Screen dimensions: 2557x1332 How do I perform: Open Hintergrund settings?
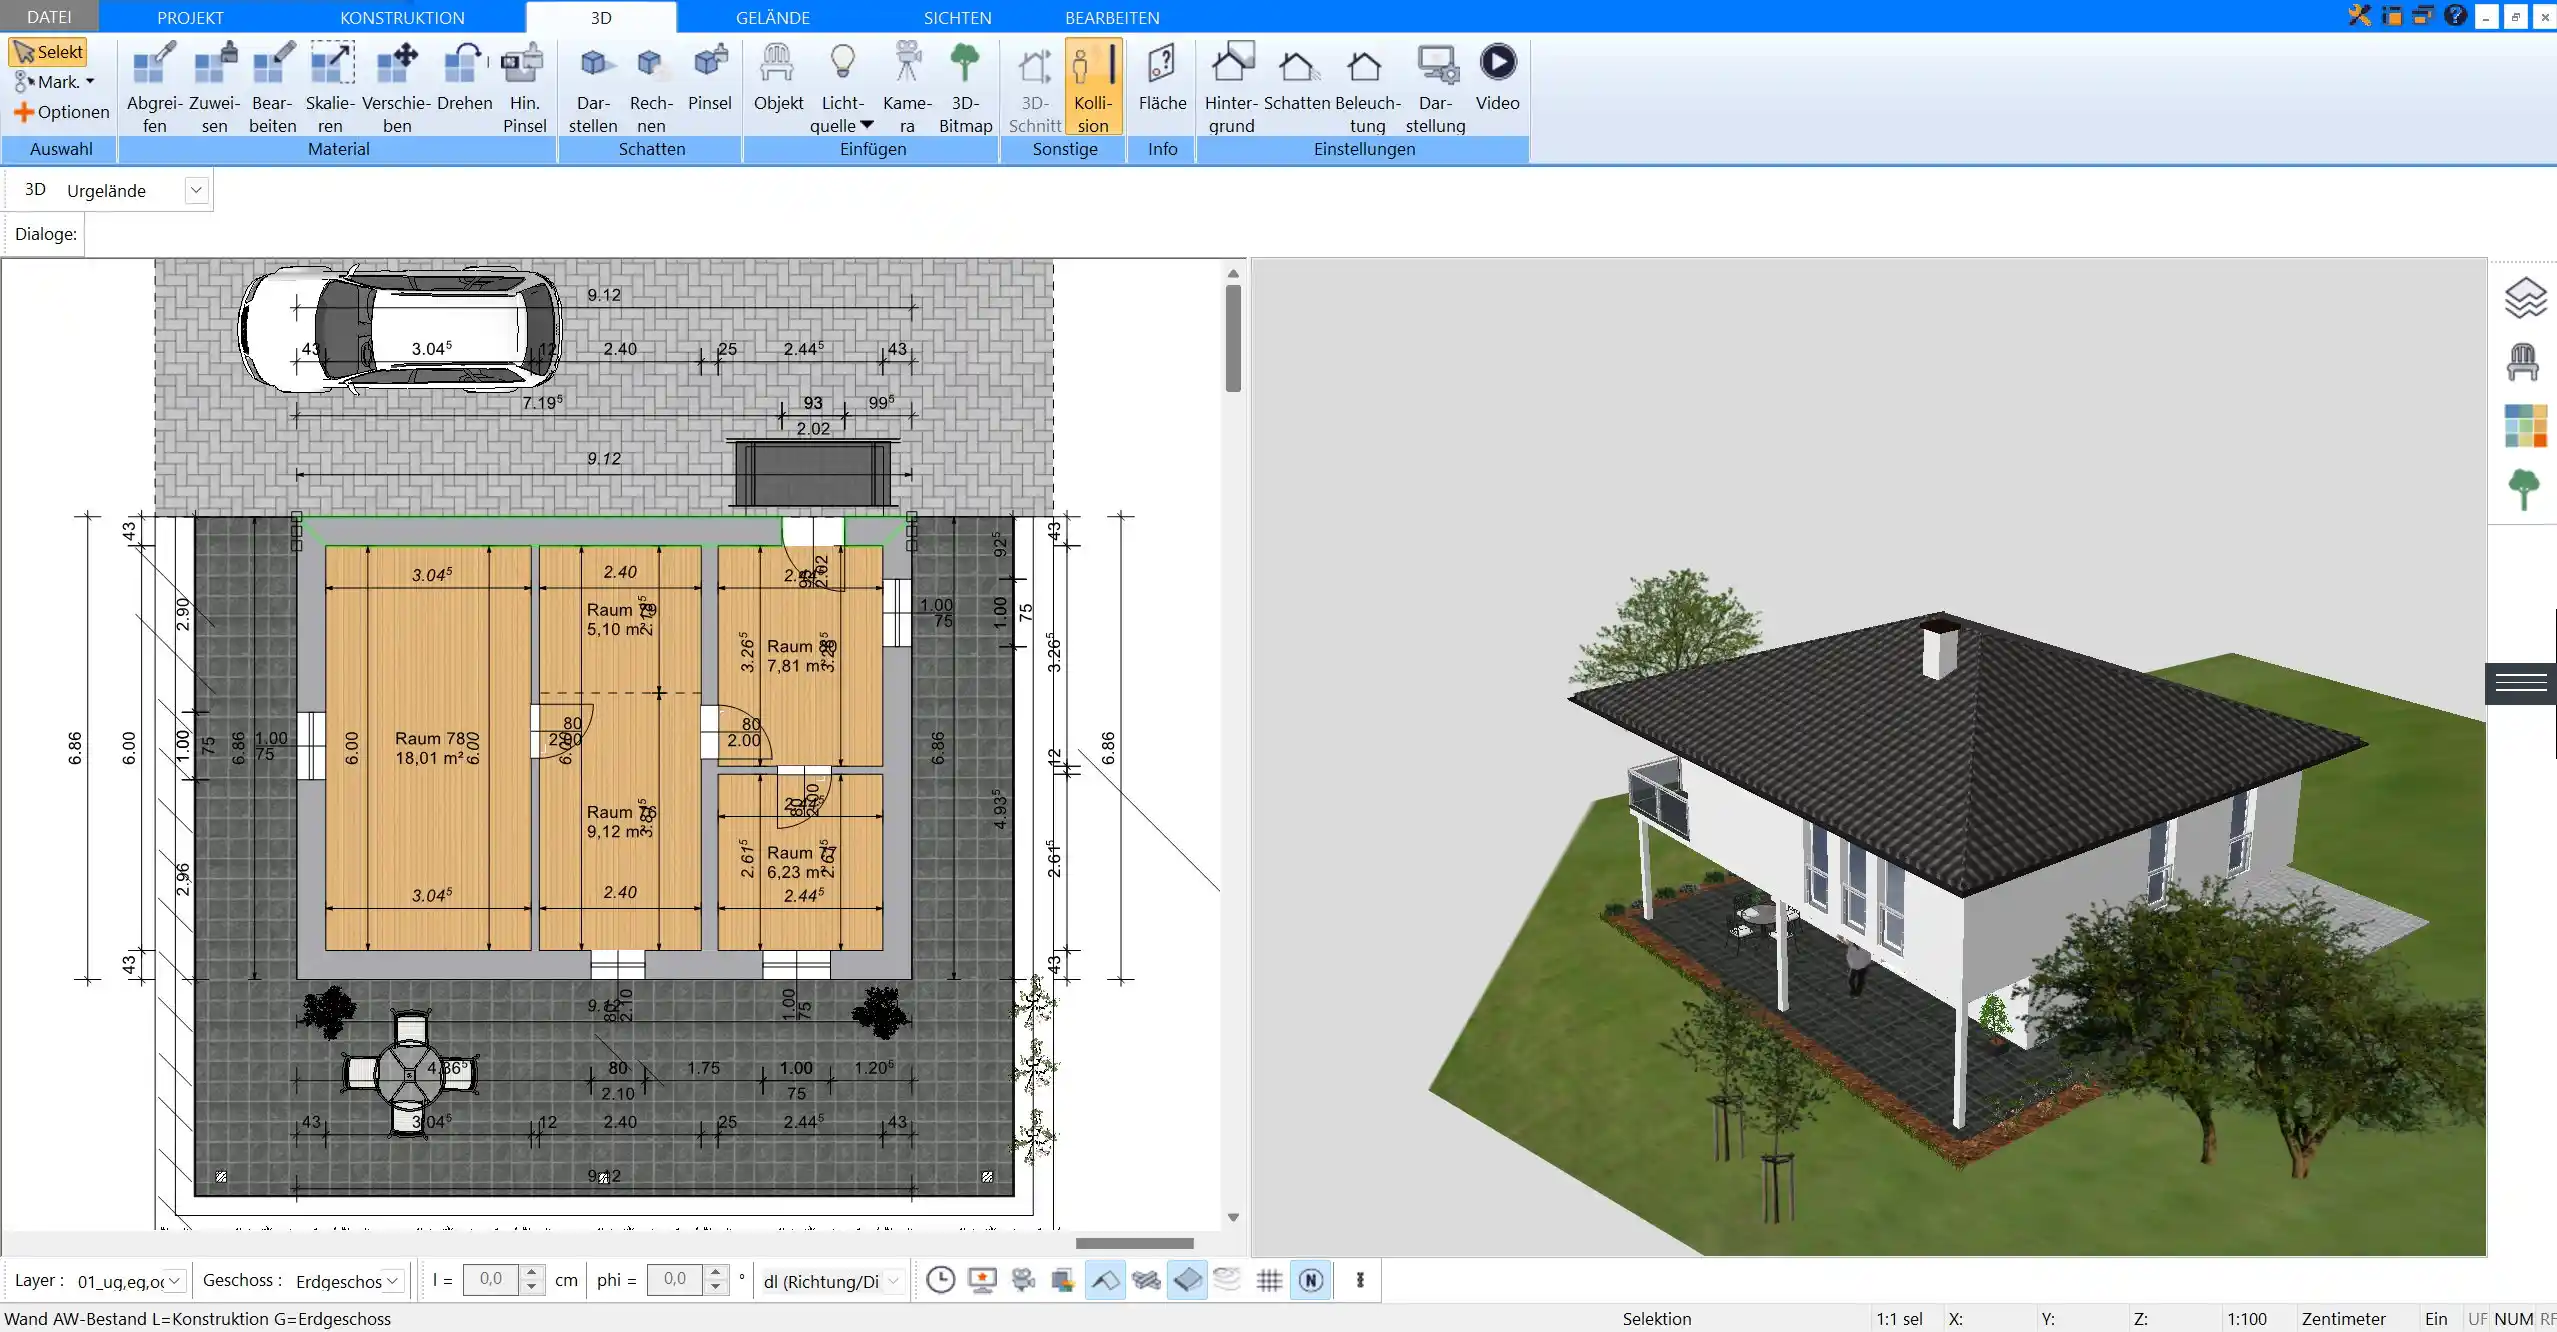(x=1231, y=87)
